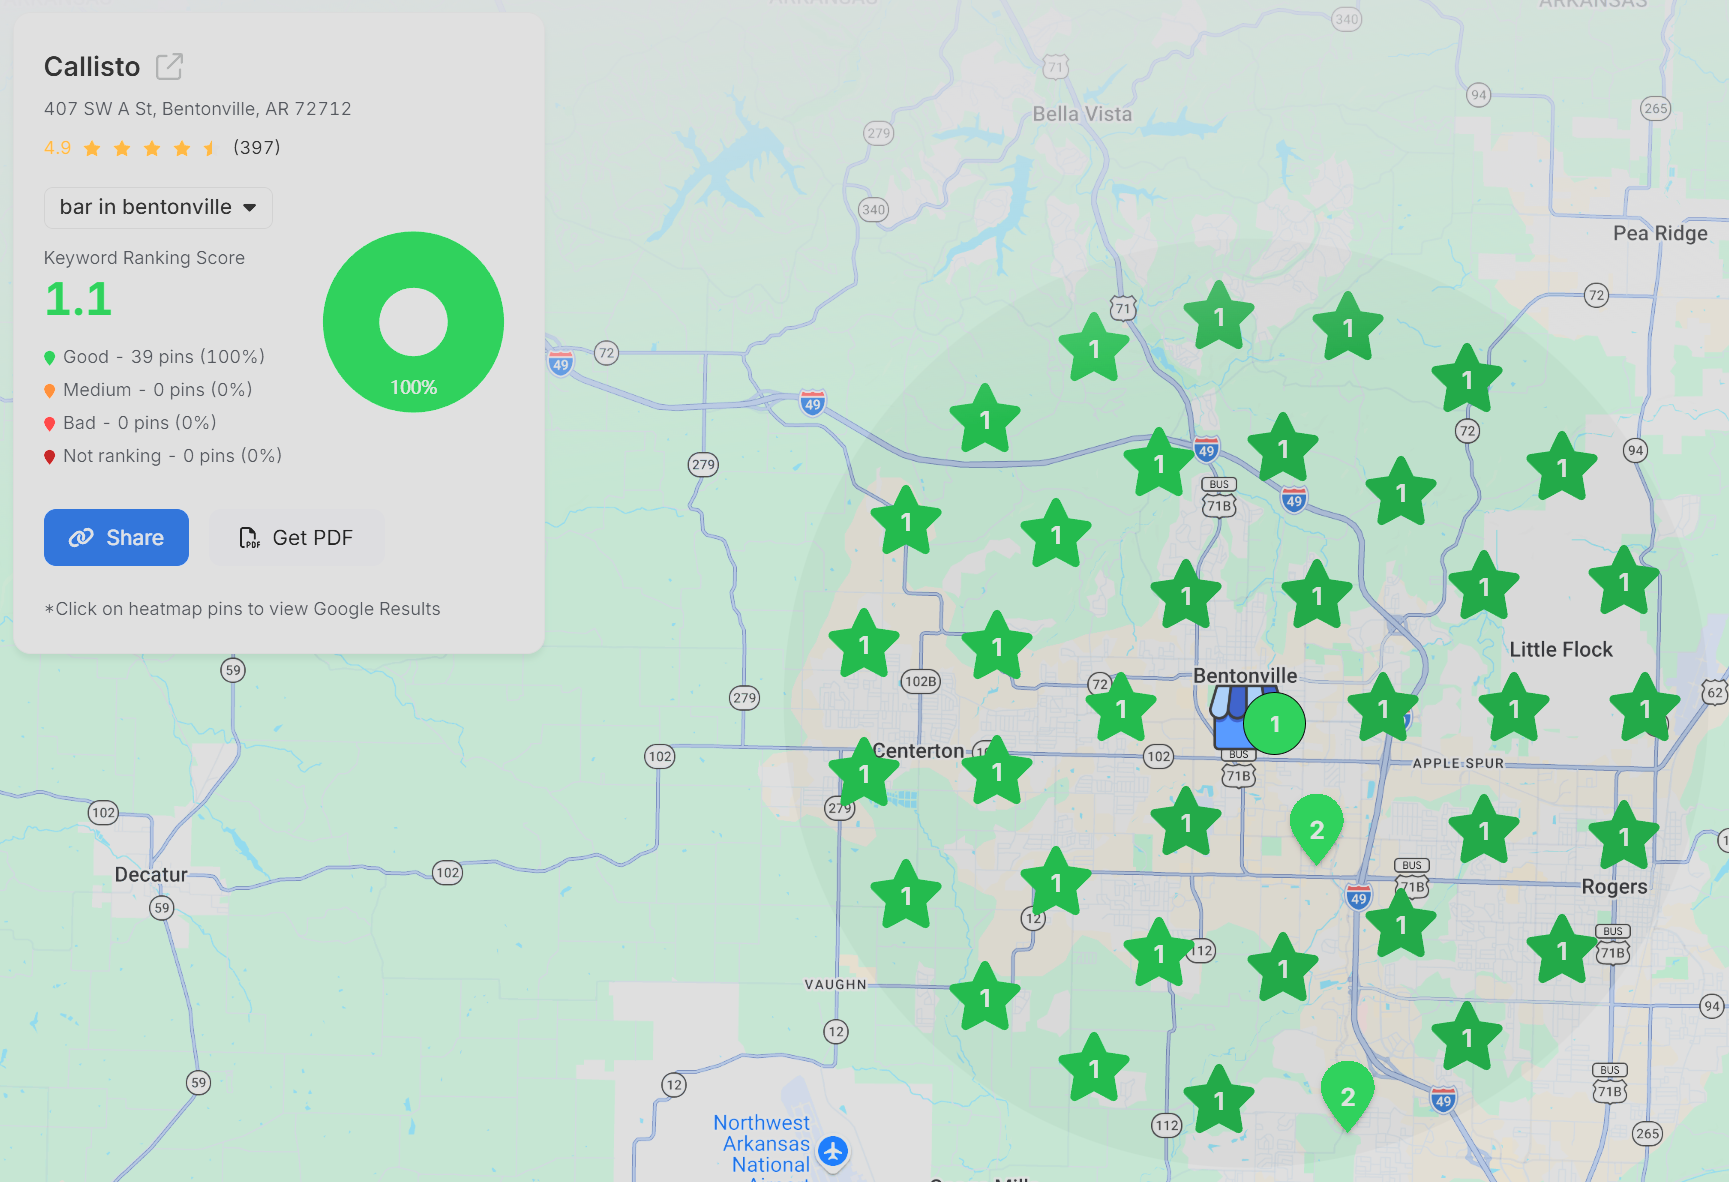Open rank 2 pin at bottom near I-49
The image size is (1729, 1182).
[1348, 1097]
